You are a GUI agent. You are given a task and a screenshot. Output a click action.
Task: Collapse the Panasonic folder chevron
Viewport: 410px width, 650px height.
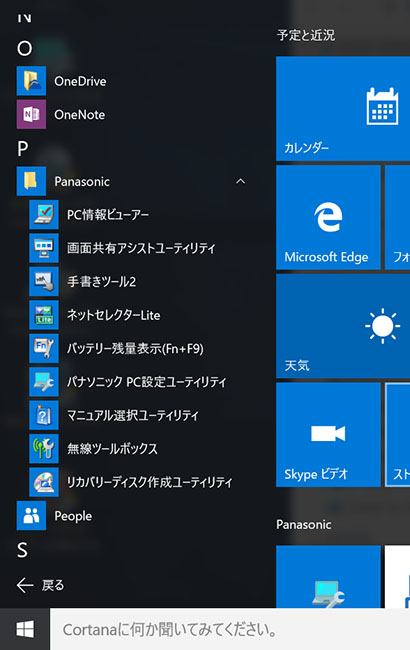click(x=240, y=181)
